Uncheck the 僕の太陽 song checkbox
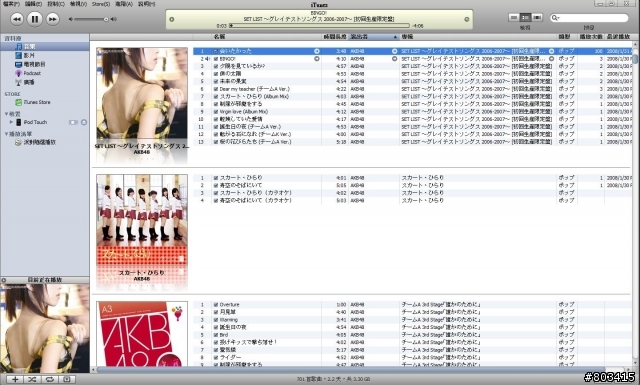 tap(216, 74)
